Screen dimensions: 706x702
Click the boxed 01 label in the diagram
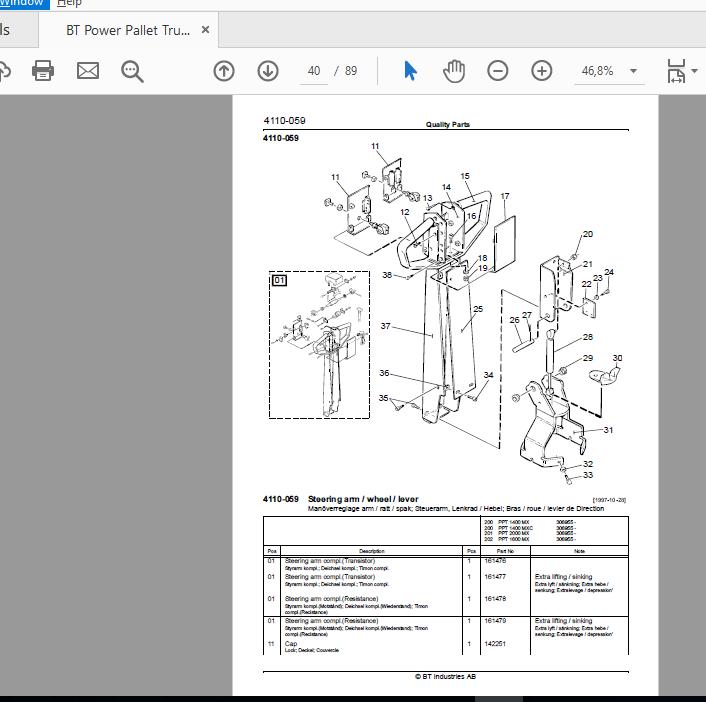(280, 280)
